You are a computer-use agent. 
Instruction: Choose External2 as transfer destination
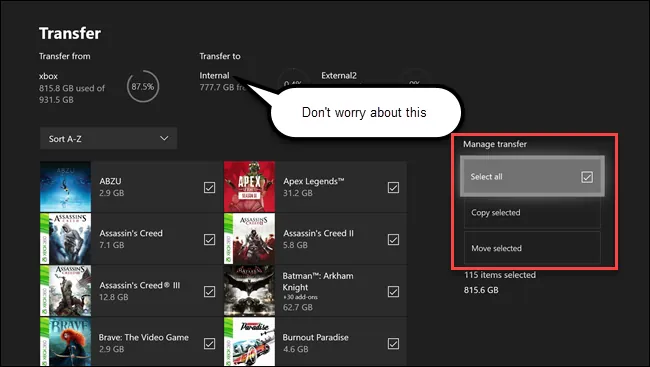coord(339,75)
